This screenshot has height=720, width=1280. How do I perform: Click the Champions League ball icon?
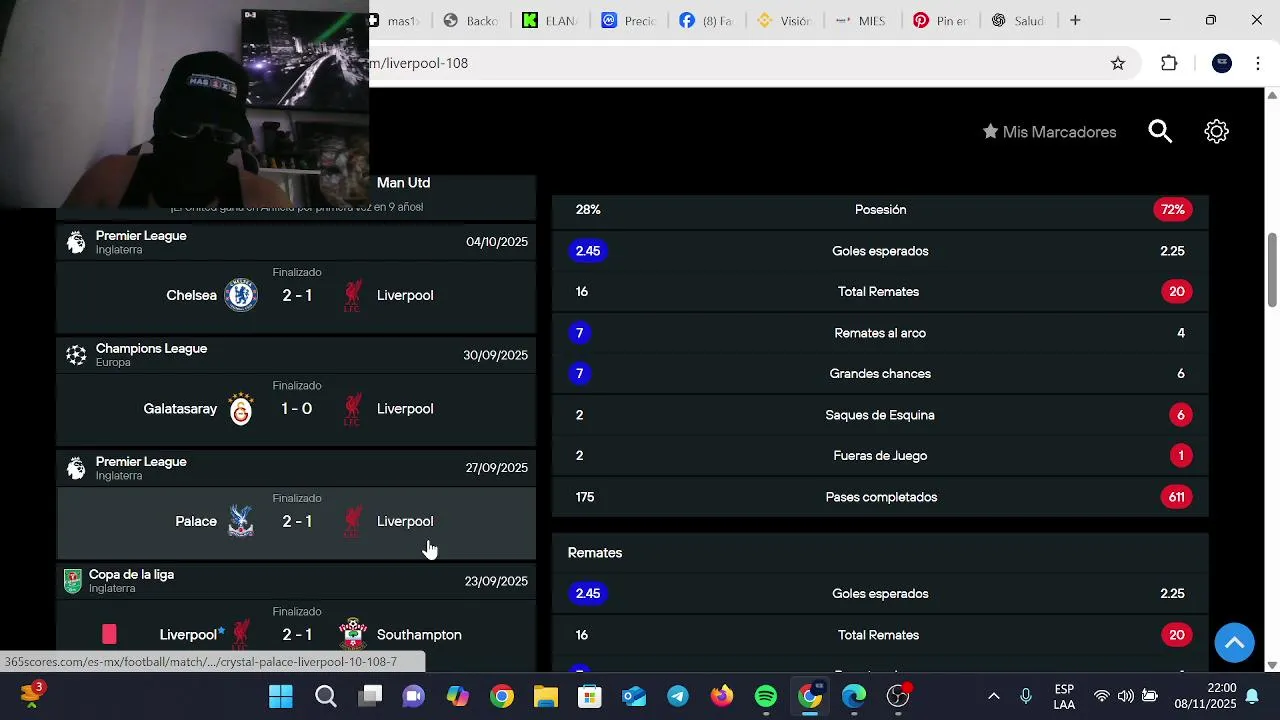pyautogui.click(x=76, y=355)
